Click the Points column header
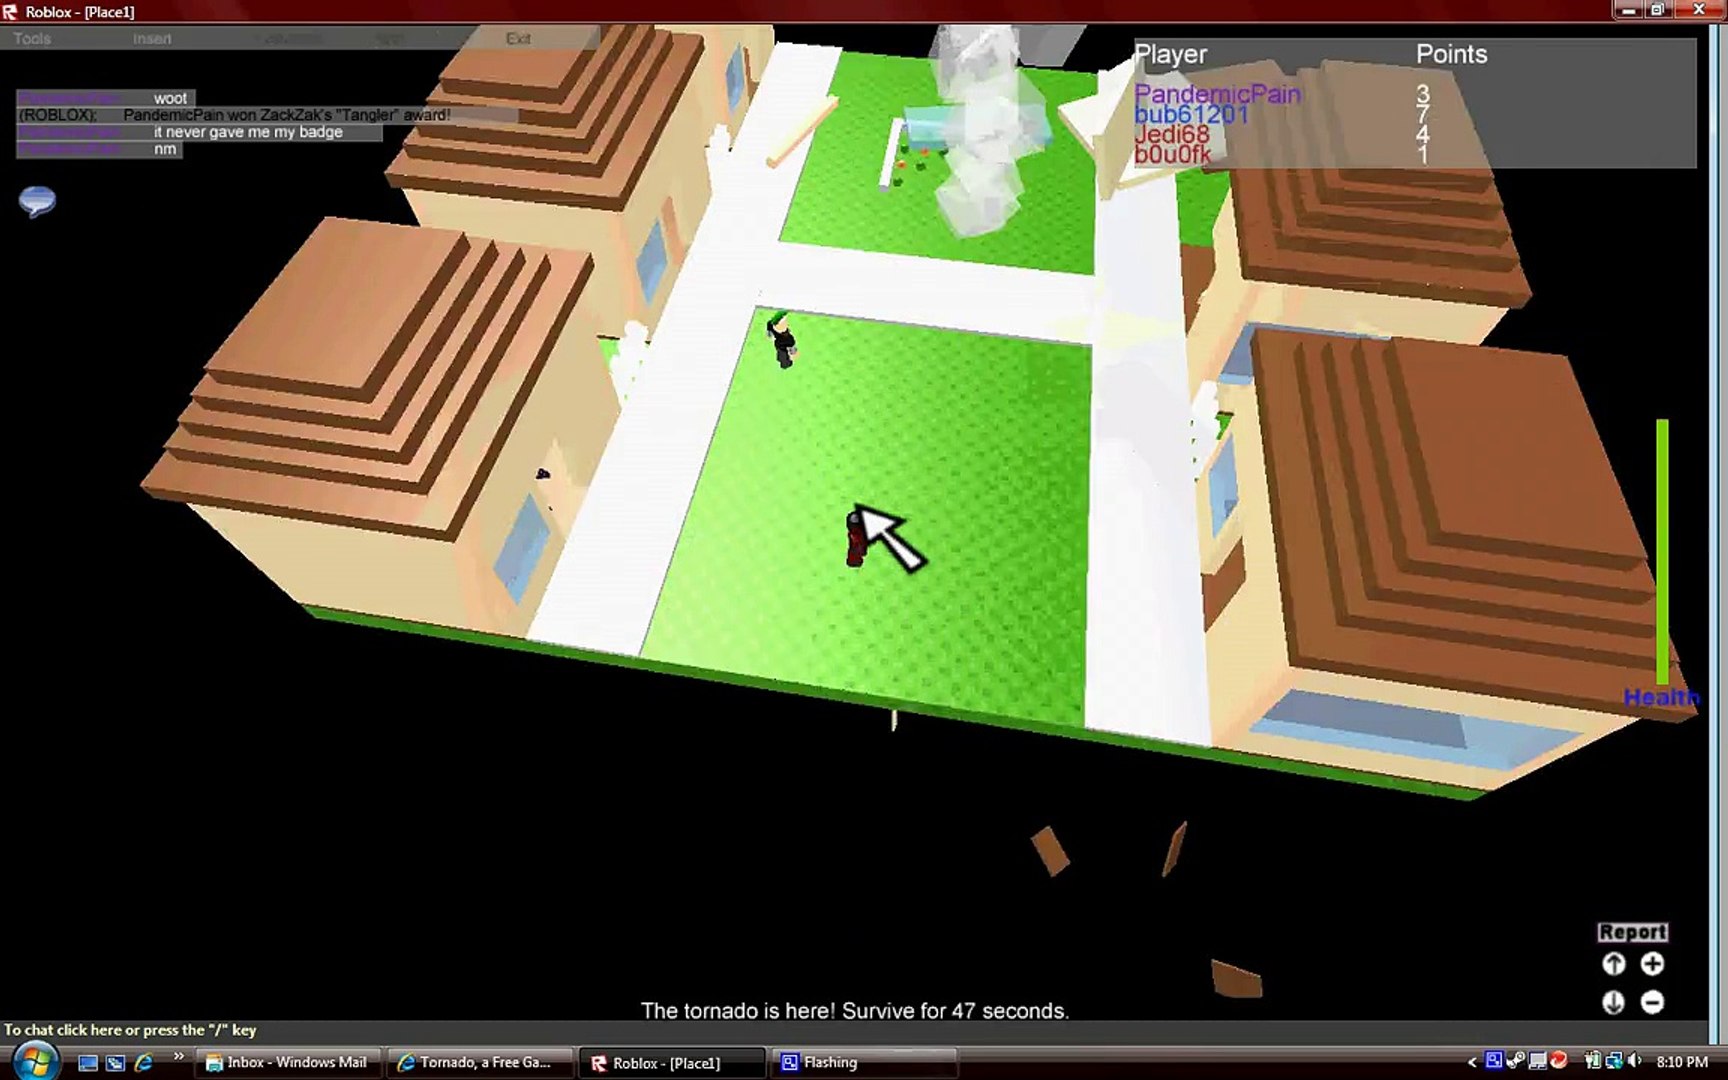Viewport: 1728px width, 1080px height. [x=1451, y=55]
